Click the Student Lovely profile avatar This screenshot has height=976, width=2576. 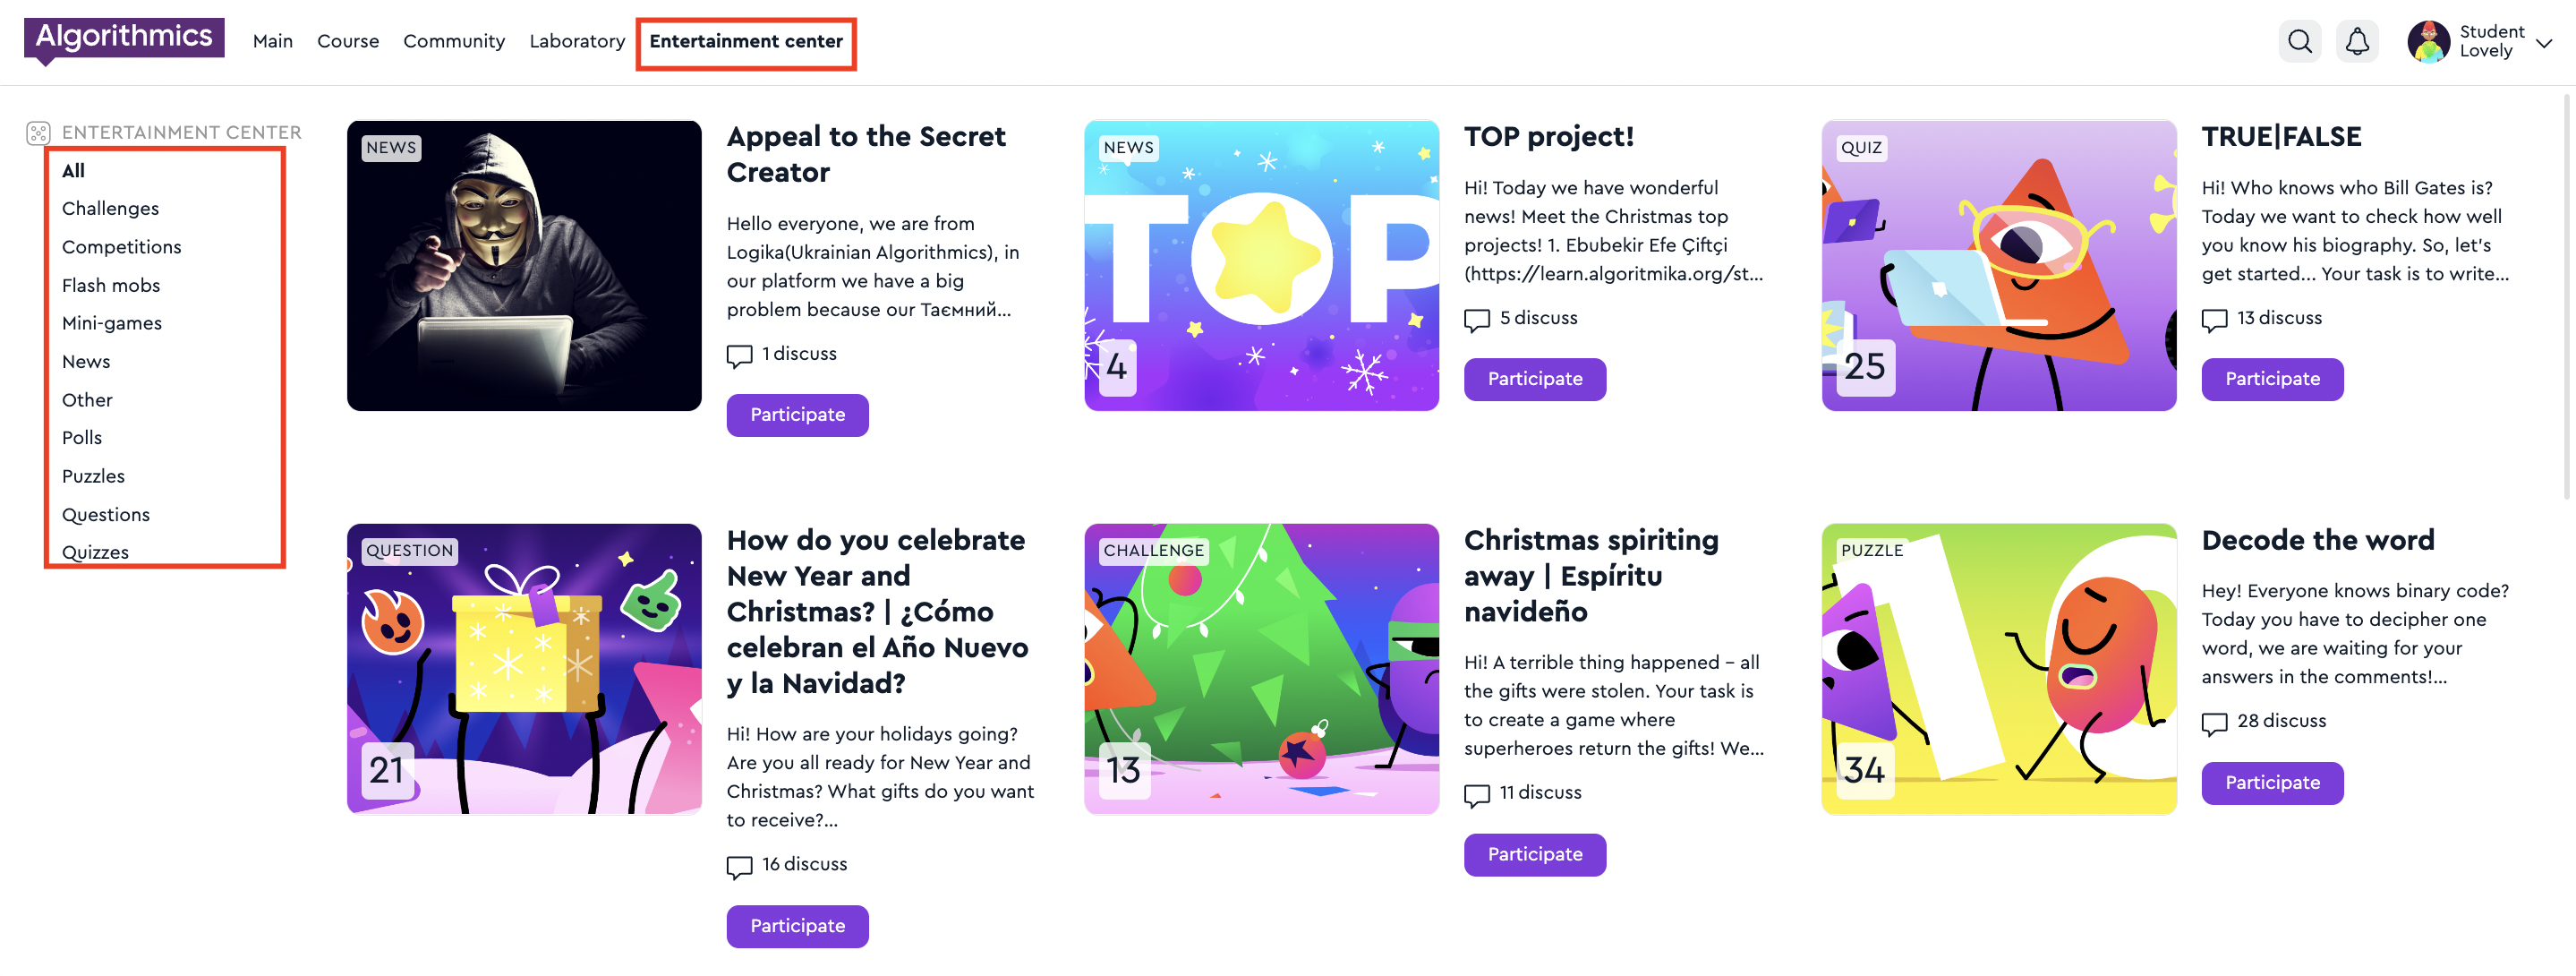(2428, 41)
